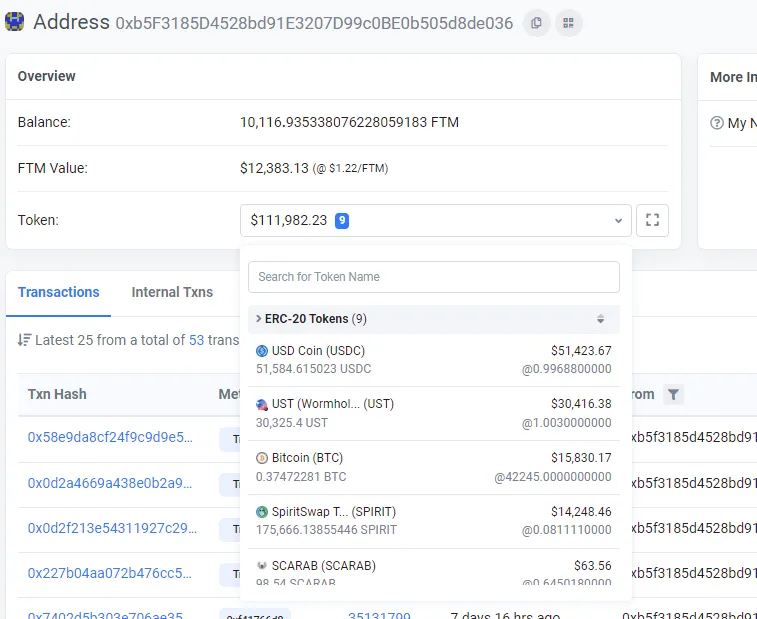The width and height of the screenshot is (757, 619).
Task: Select the $12,383.13 FTM value text
Action: (x=274, y=168)
